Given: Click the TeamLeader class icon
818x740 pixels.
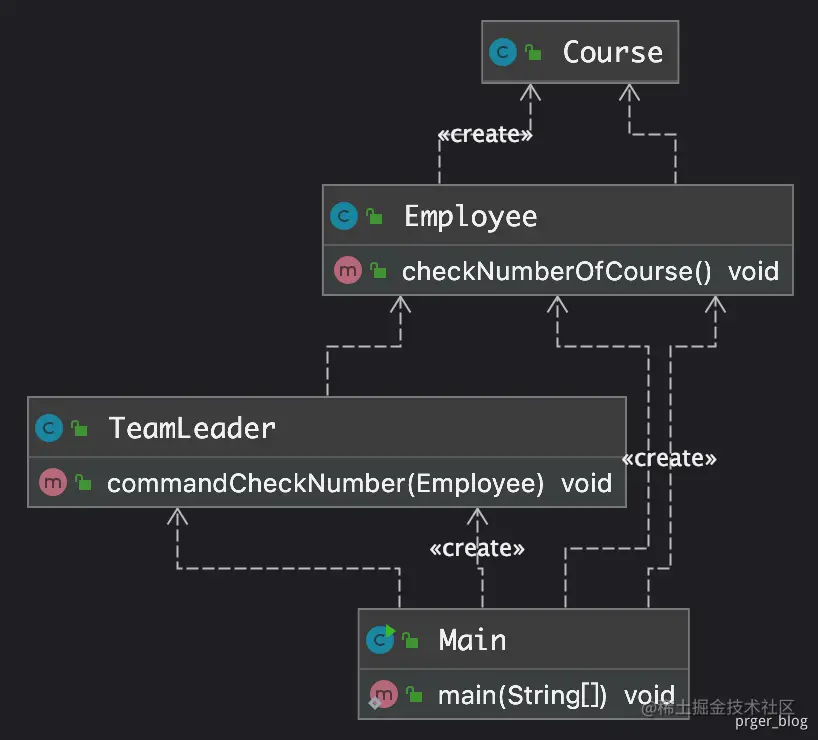Looking at the screenshot, I should [49, 428].
